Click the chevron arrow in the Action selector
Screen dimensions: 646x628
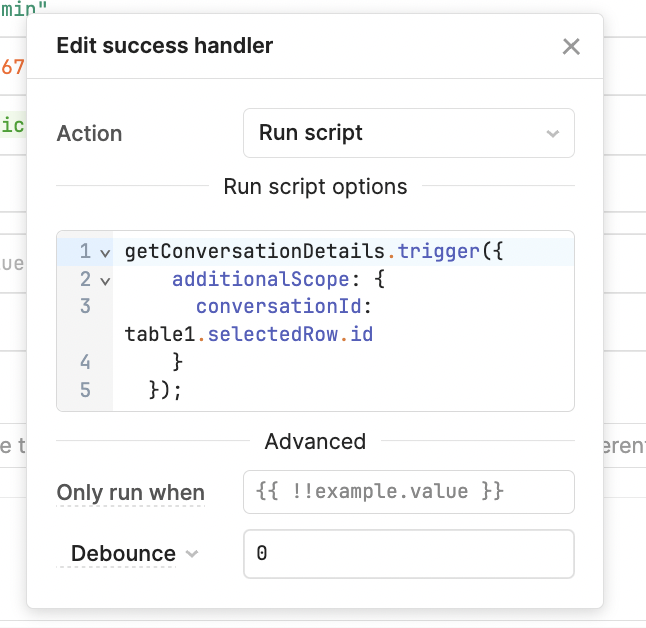coord(552,134)
